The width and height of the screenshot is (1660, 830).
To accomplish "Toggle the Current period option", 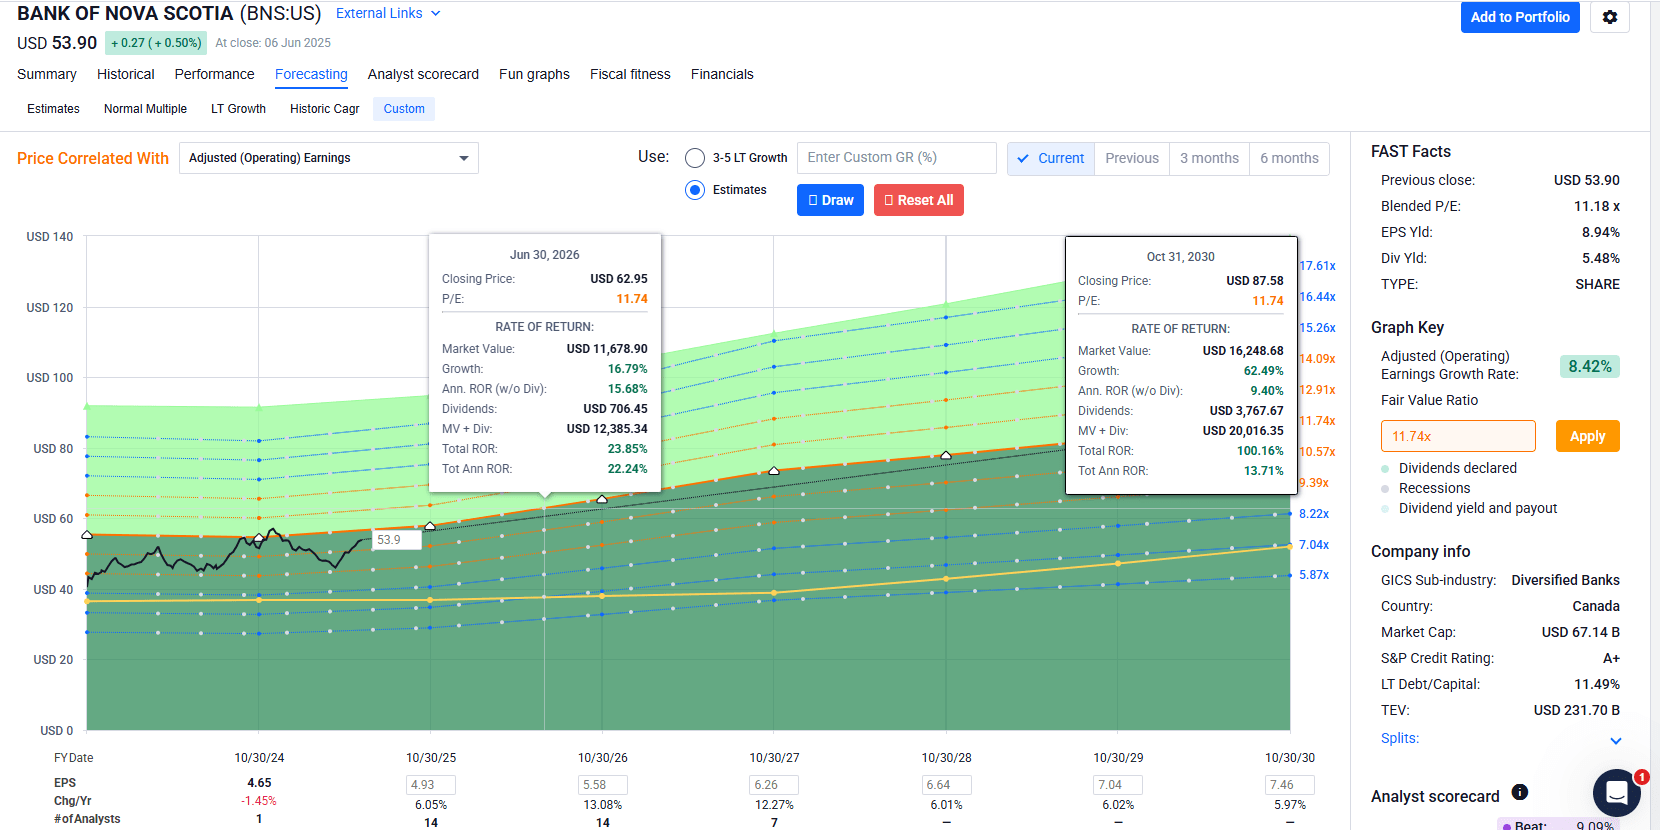I will pyautogui.click(x=1051, y=158).
